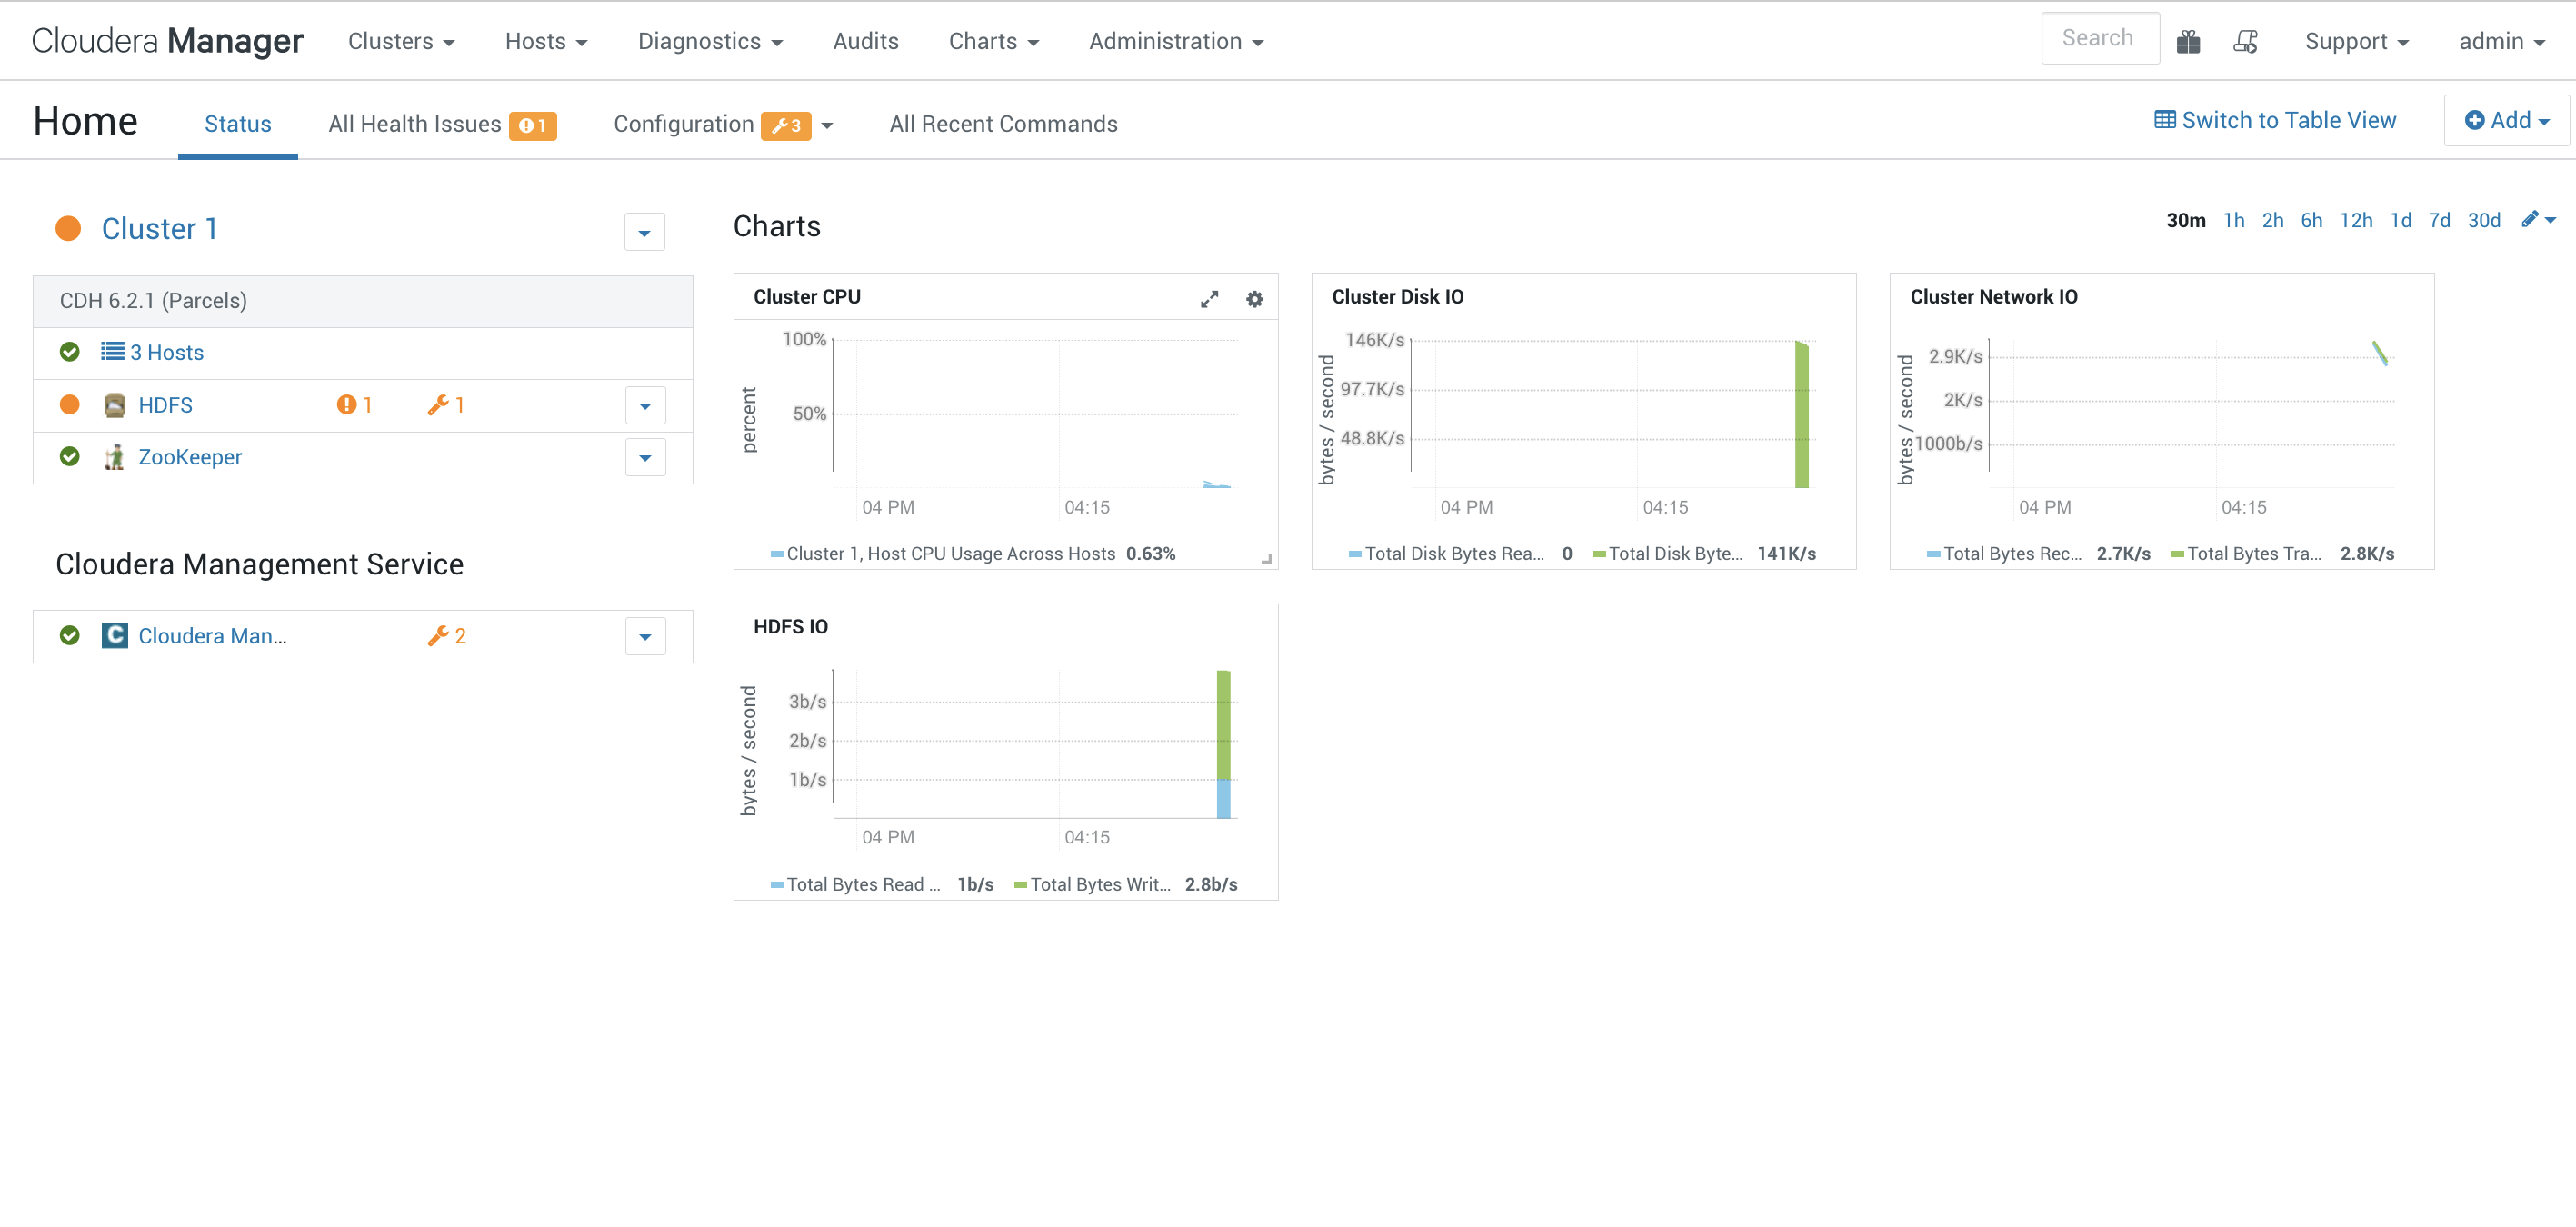Open the Add dropdown button

pyautogui.click(x=2506, y=120)
